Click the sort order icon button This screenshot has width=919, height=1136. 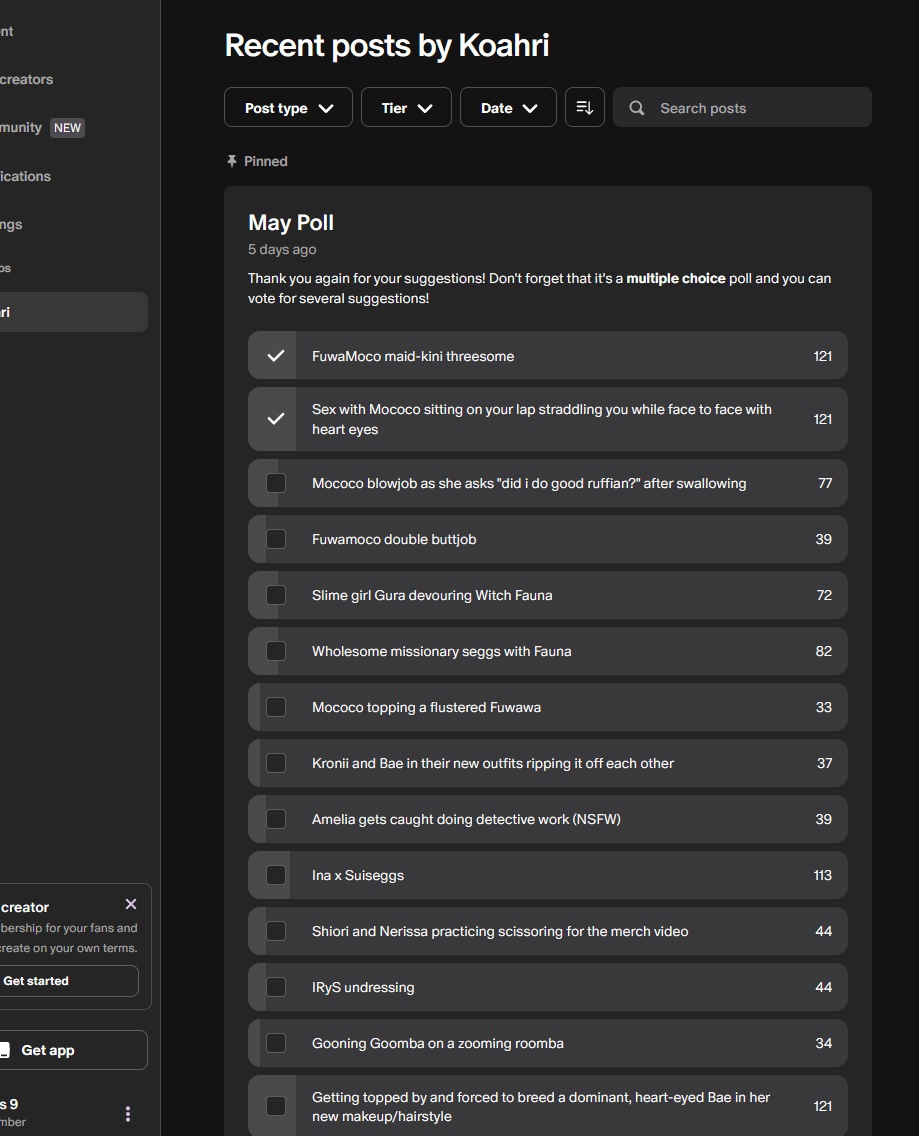(585, 108)
